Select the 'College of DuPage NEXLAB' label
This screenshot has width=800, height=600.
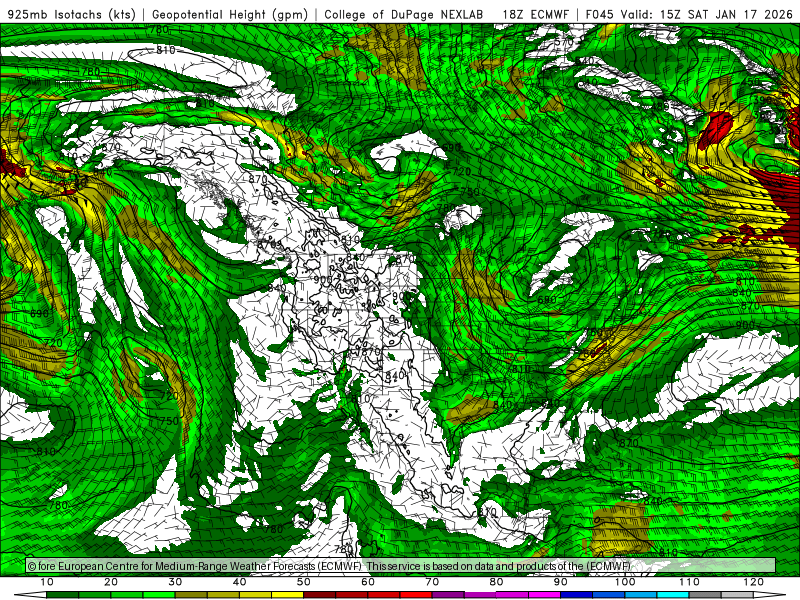pyautogui.click(x=403, y=14)
